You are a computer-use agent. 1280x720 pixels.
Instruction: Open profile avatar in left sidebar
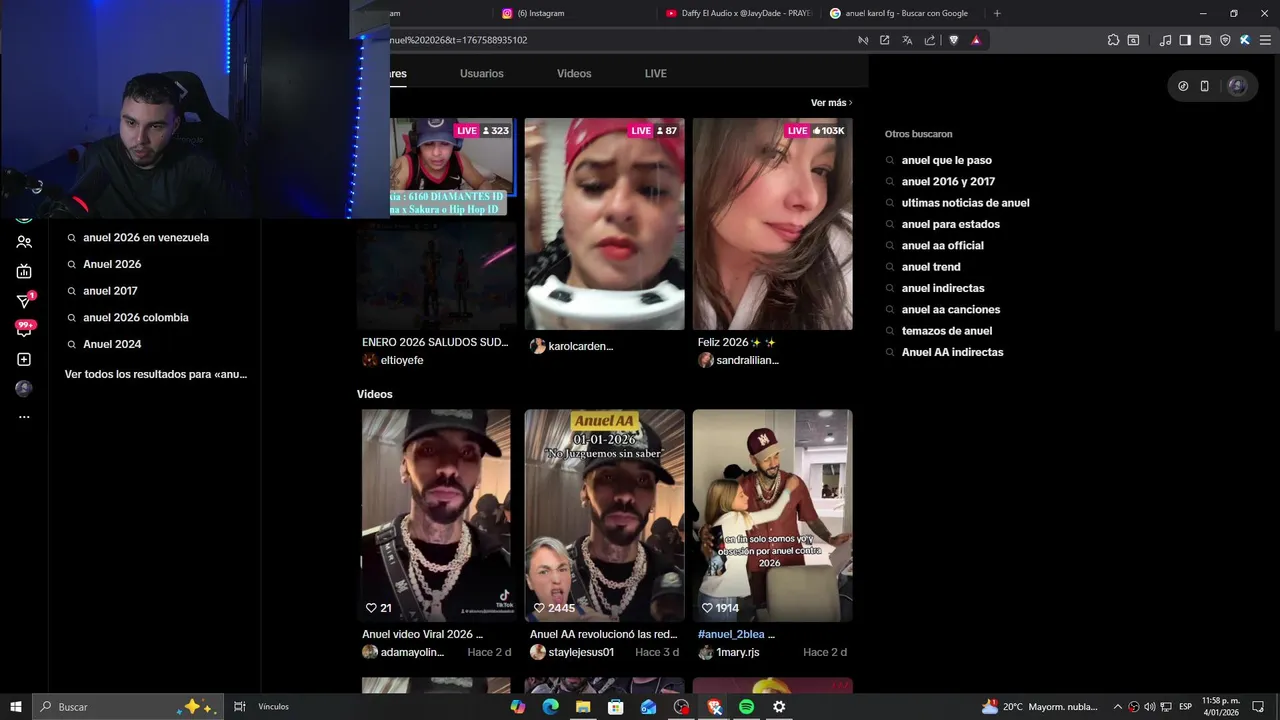pyautogui.click(x=24, y=388)
